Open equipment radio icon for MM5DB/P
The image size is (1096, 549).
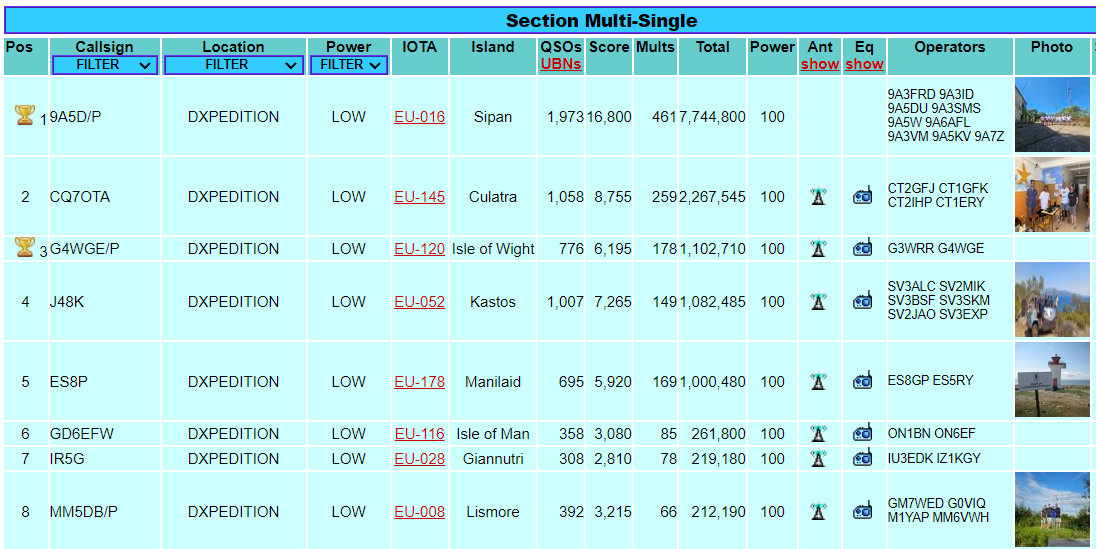point(863,511)
